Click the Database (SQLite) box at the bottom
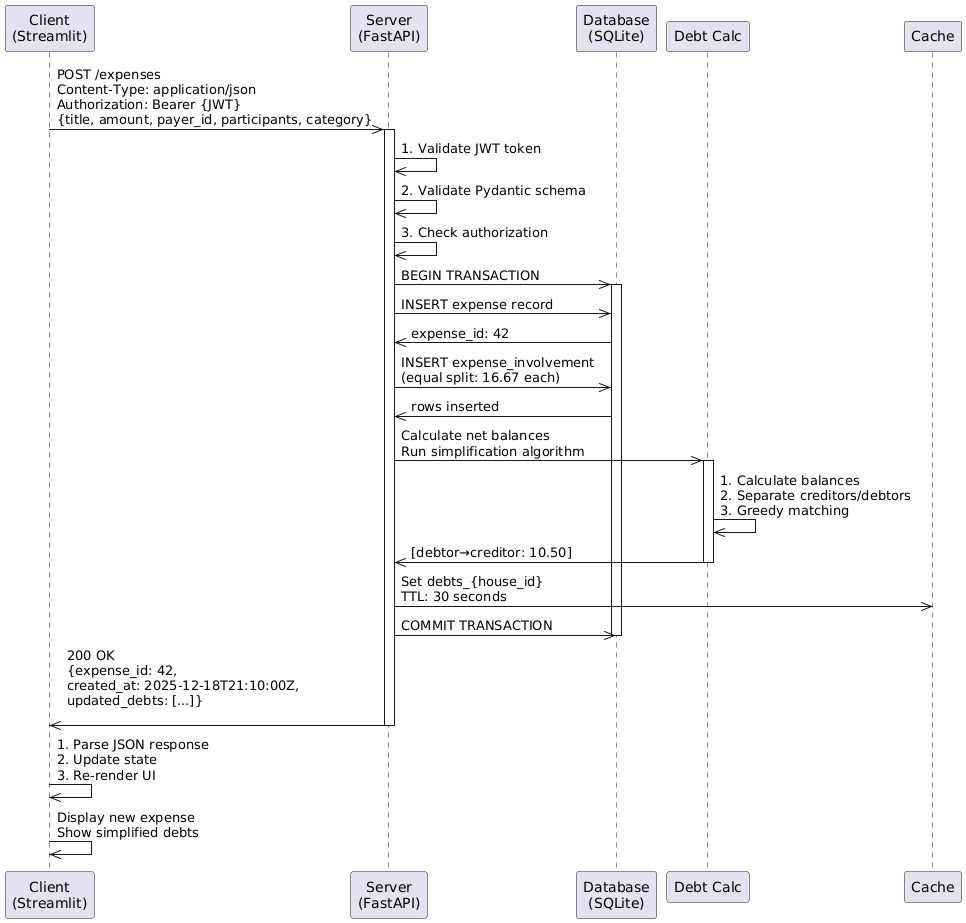Image resolution: width=966 pixels, height=923 pixels. tap(616, 894)
